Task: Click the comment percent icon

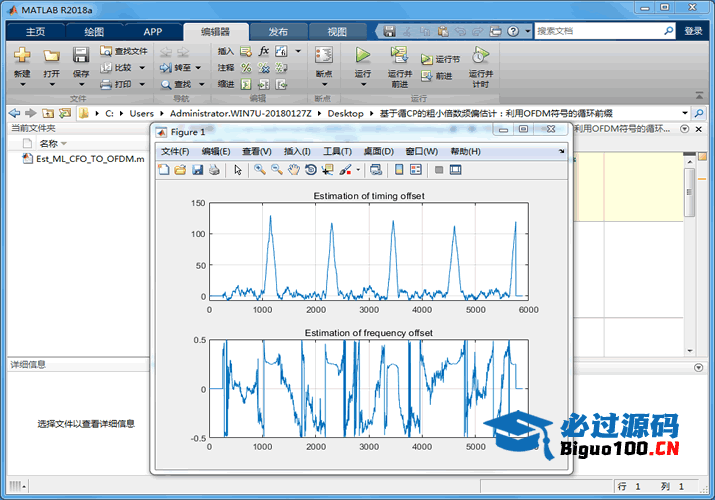Action: tap(246, 68)
